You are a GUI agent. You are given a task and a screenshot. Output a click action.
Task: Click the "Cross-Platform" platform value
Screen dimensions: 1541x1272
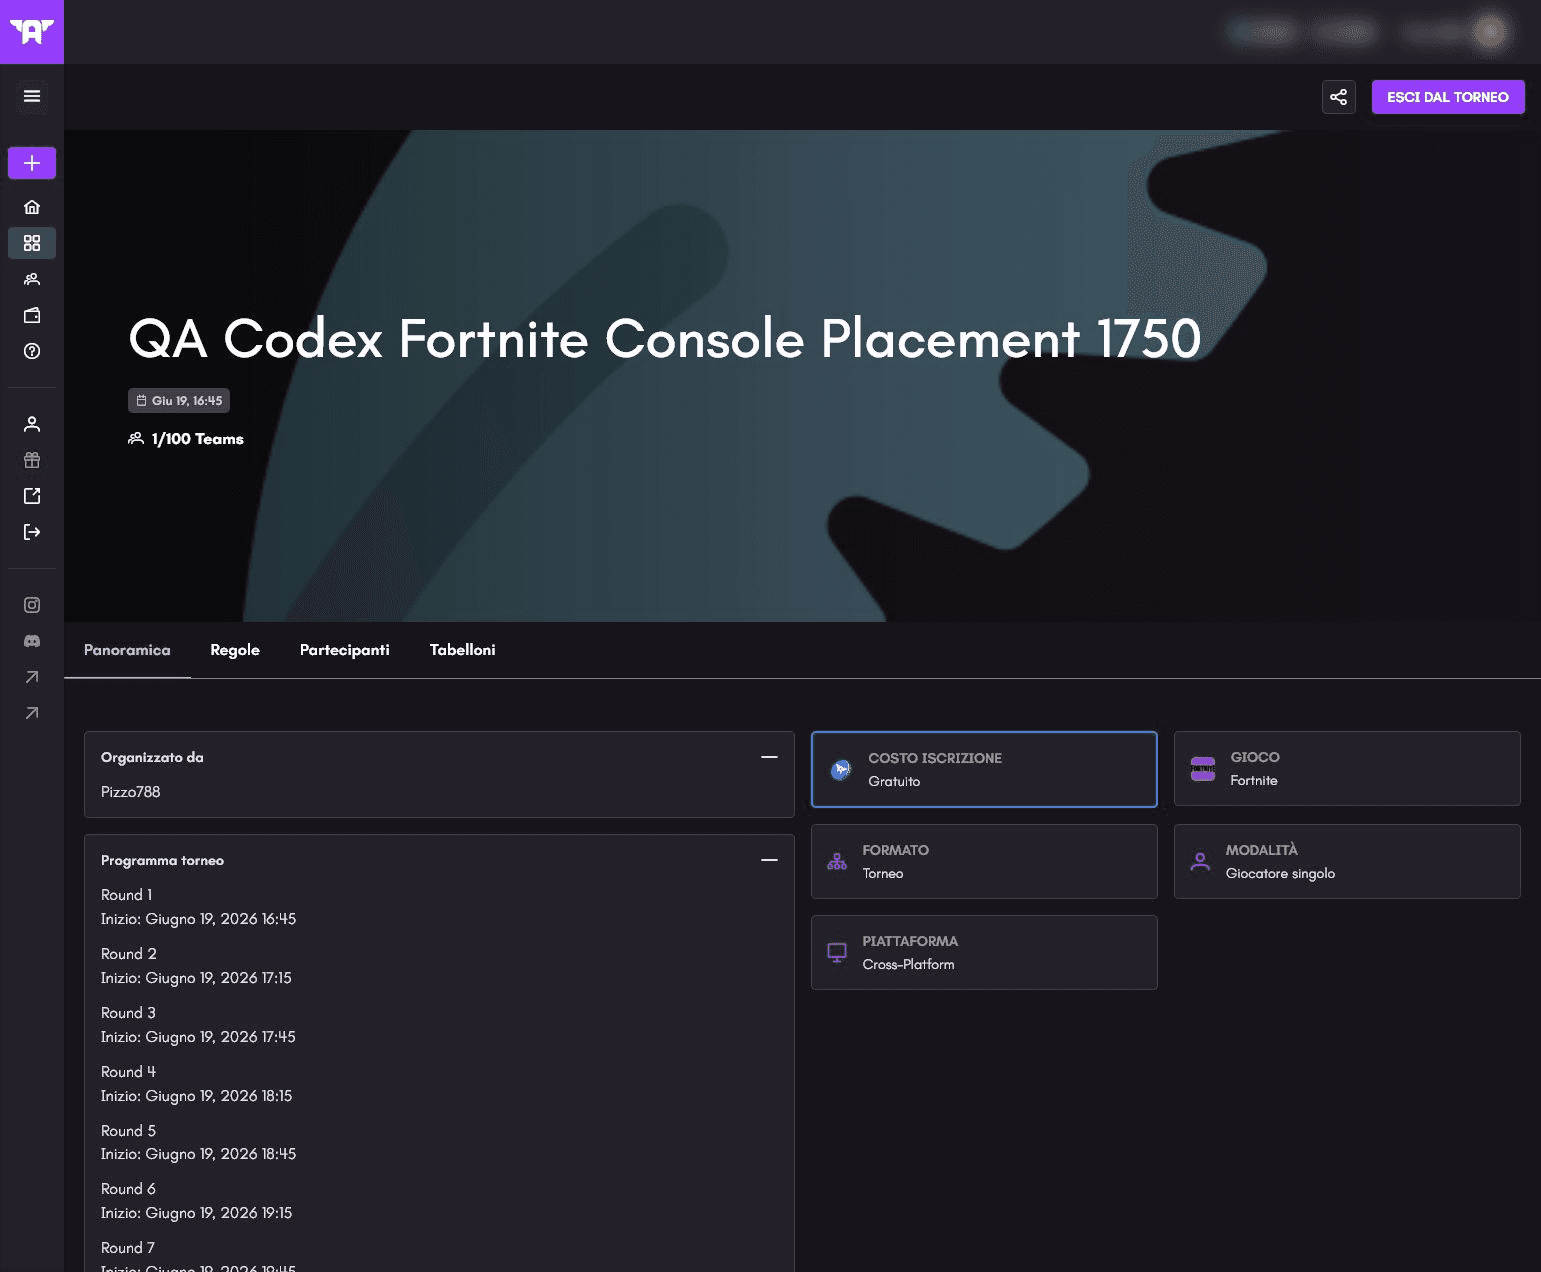point(908,965)
